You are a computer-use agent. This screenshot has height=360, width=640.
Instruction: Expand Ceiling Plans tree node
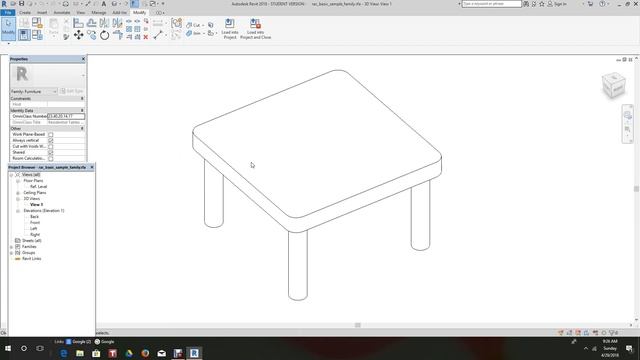(x=18, y=193)
